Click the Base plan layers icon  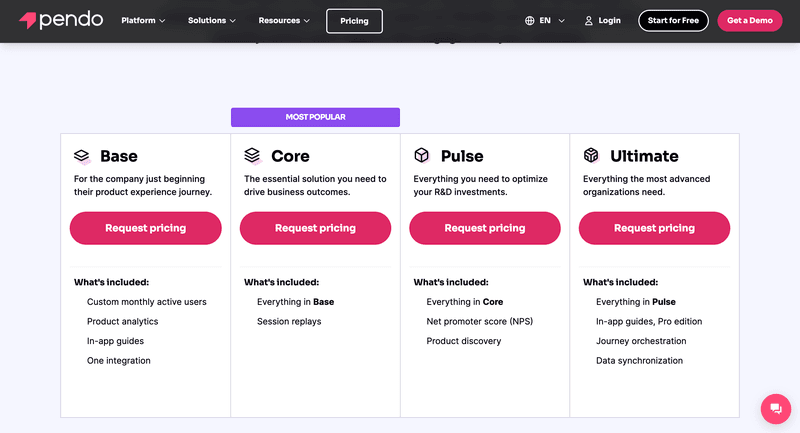(x=82, y=156)
